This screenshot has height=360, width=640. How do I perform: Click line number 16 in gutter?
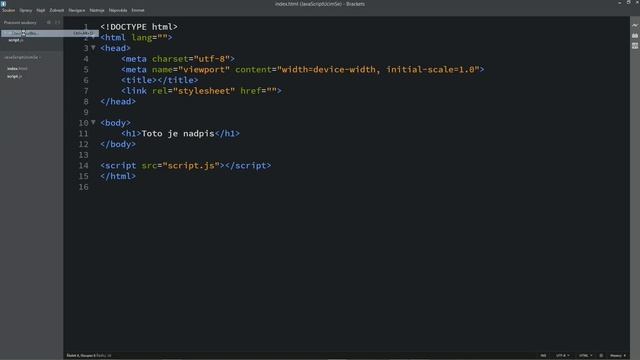pos(83,187)
